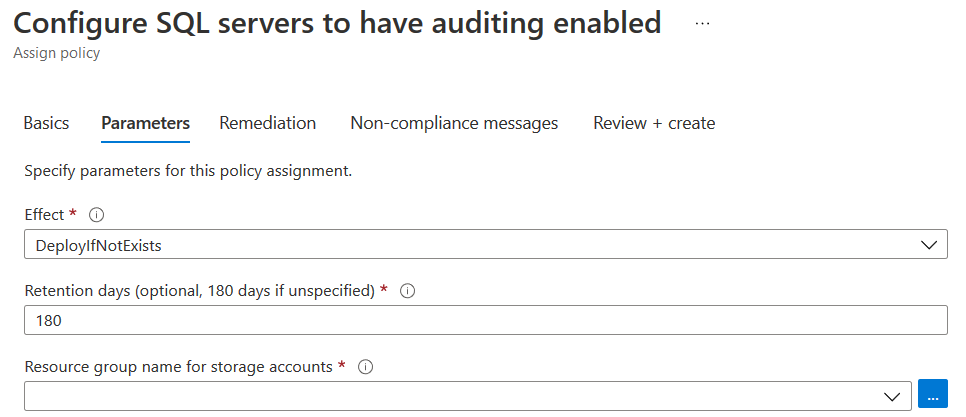Click the Assign policy subtitle text
The image size is (966, 417).
pyautogui.click(x=56, y=53)
